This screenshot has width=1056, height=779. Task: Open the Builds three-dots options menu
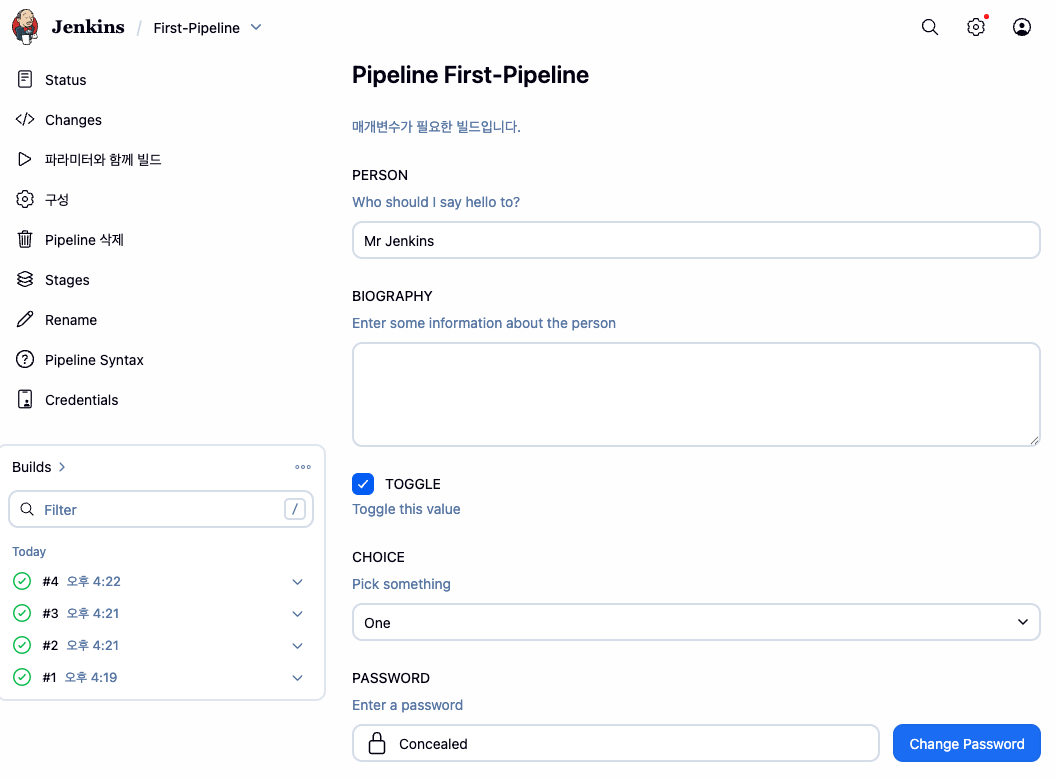click(303, 467)
